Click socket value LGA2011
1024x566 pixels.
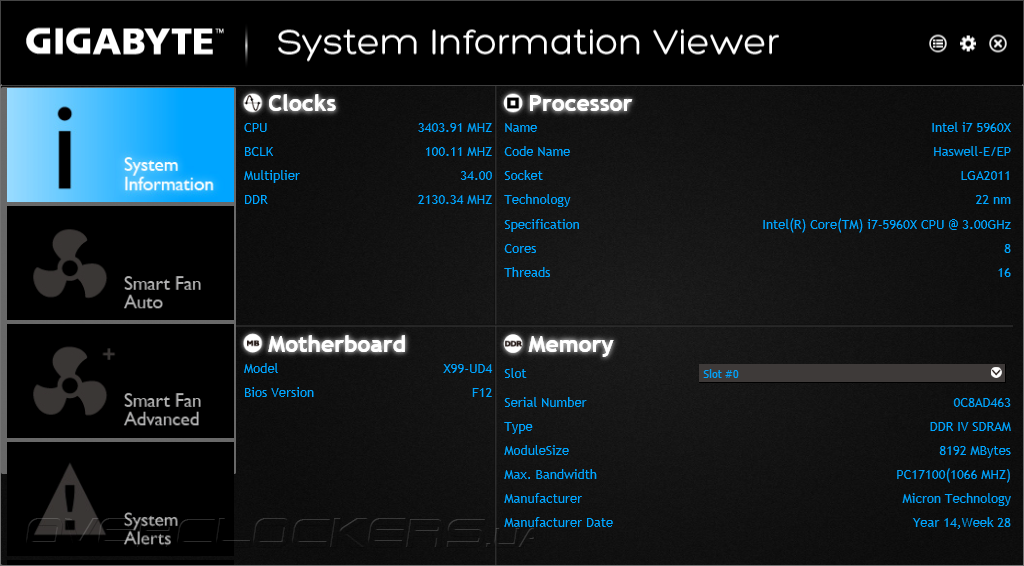(x=985, y=176)
